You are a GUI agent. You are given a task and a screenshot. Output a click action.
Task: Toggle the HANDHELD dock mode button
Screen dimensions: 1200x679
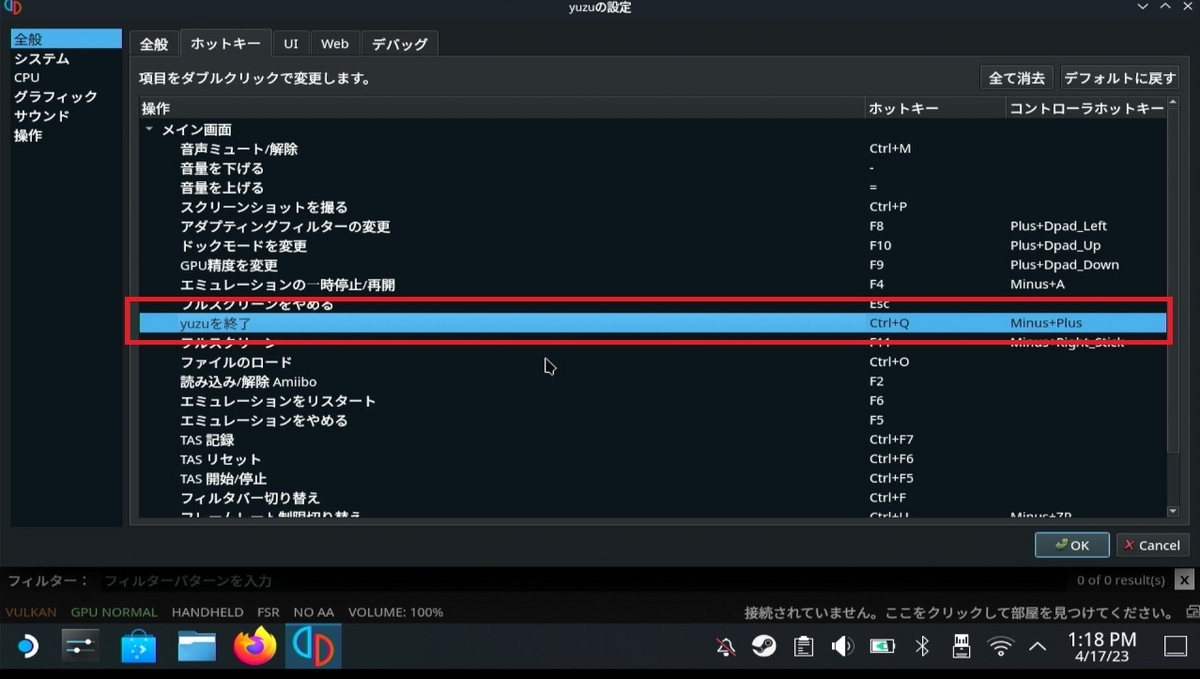[x=207, y=612]
